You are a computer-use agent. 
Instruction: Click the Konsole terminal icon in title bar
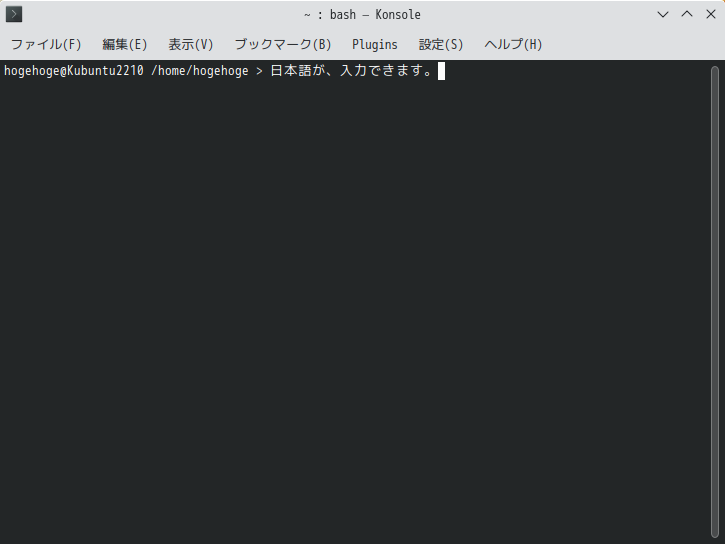14,14
